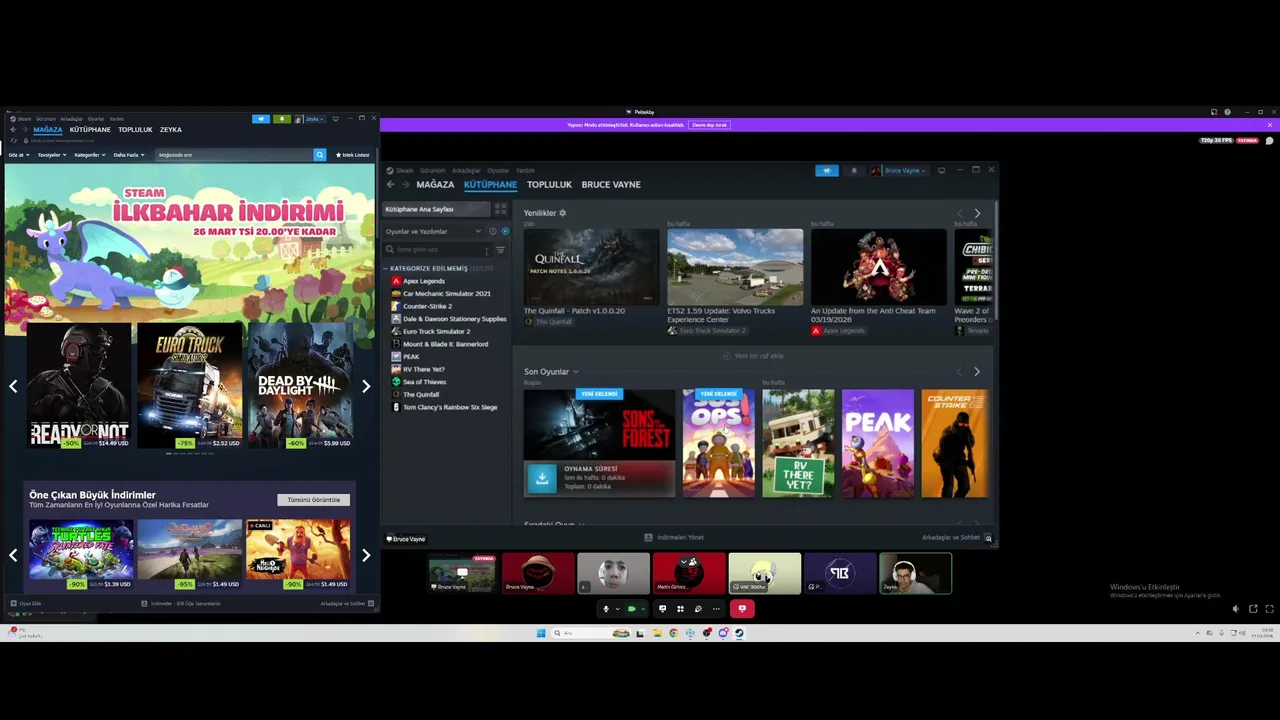
Task: Click the red leave-call button
Action: tap(742, 608)
